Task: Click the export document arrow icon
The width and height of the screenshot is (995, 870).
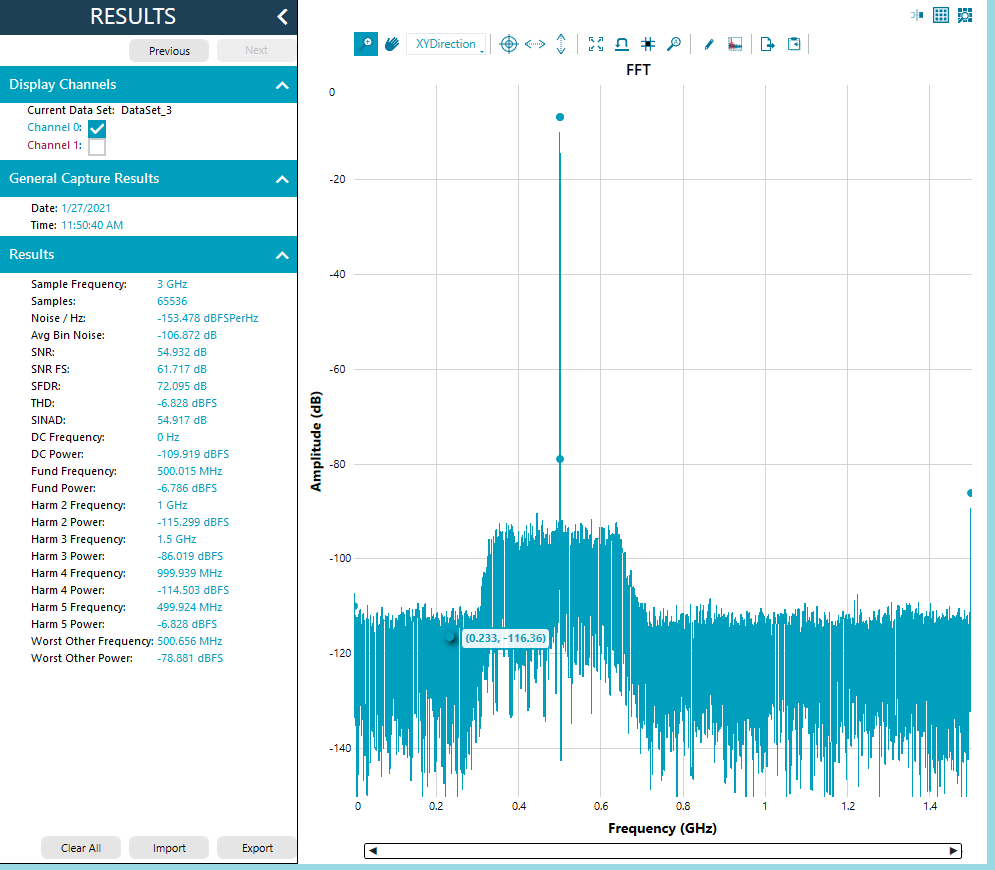Action: (x=768, y=44)
